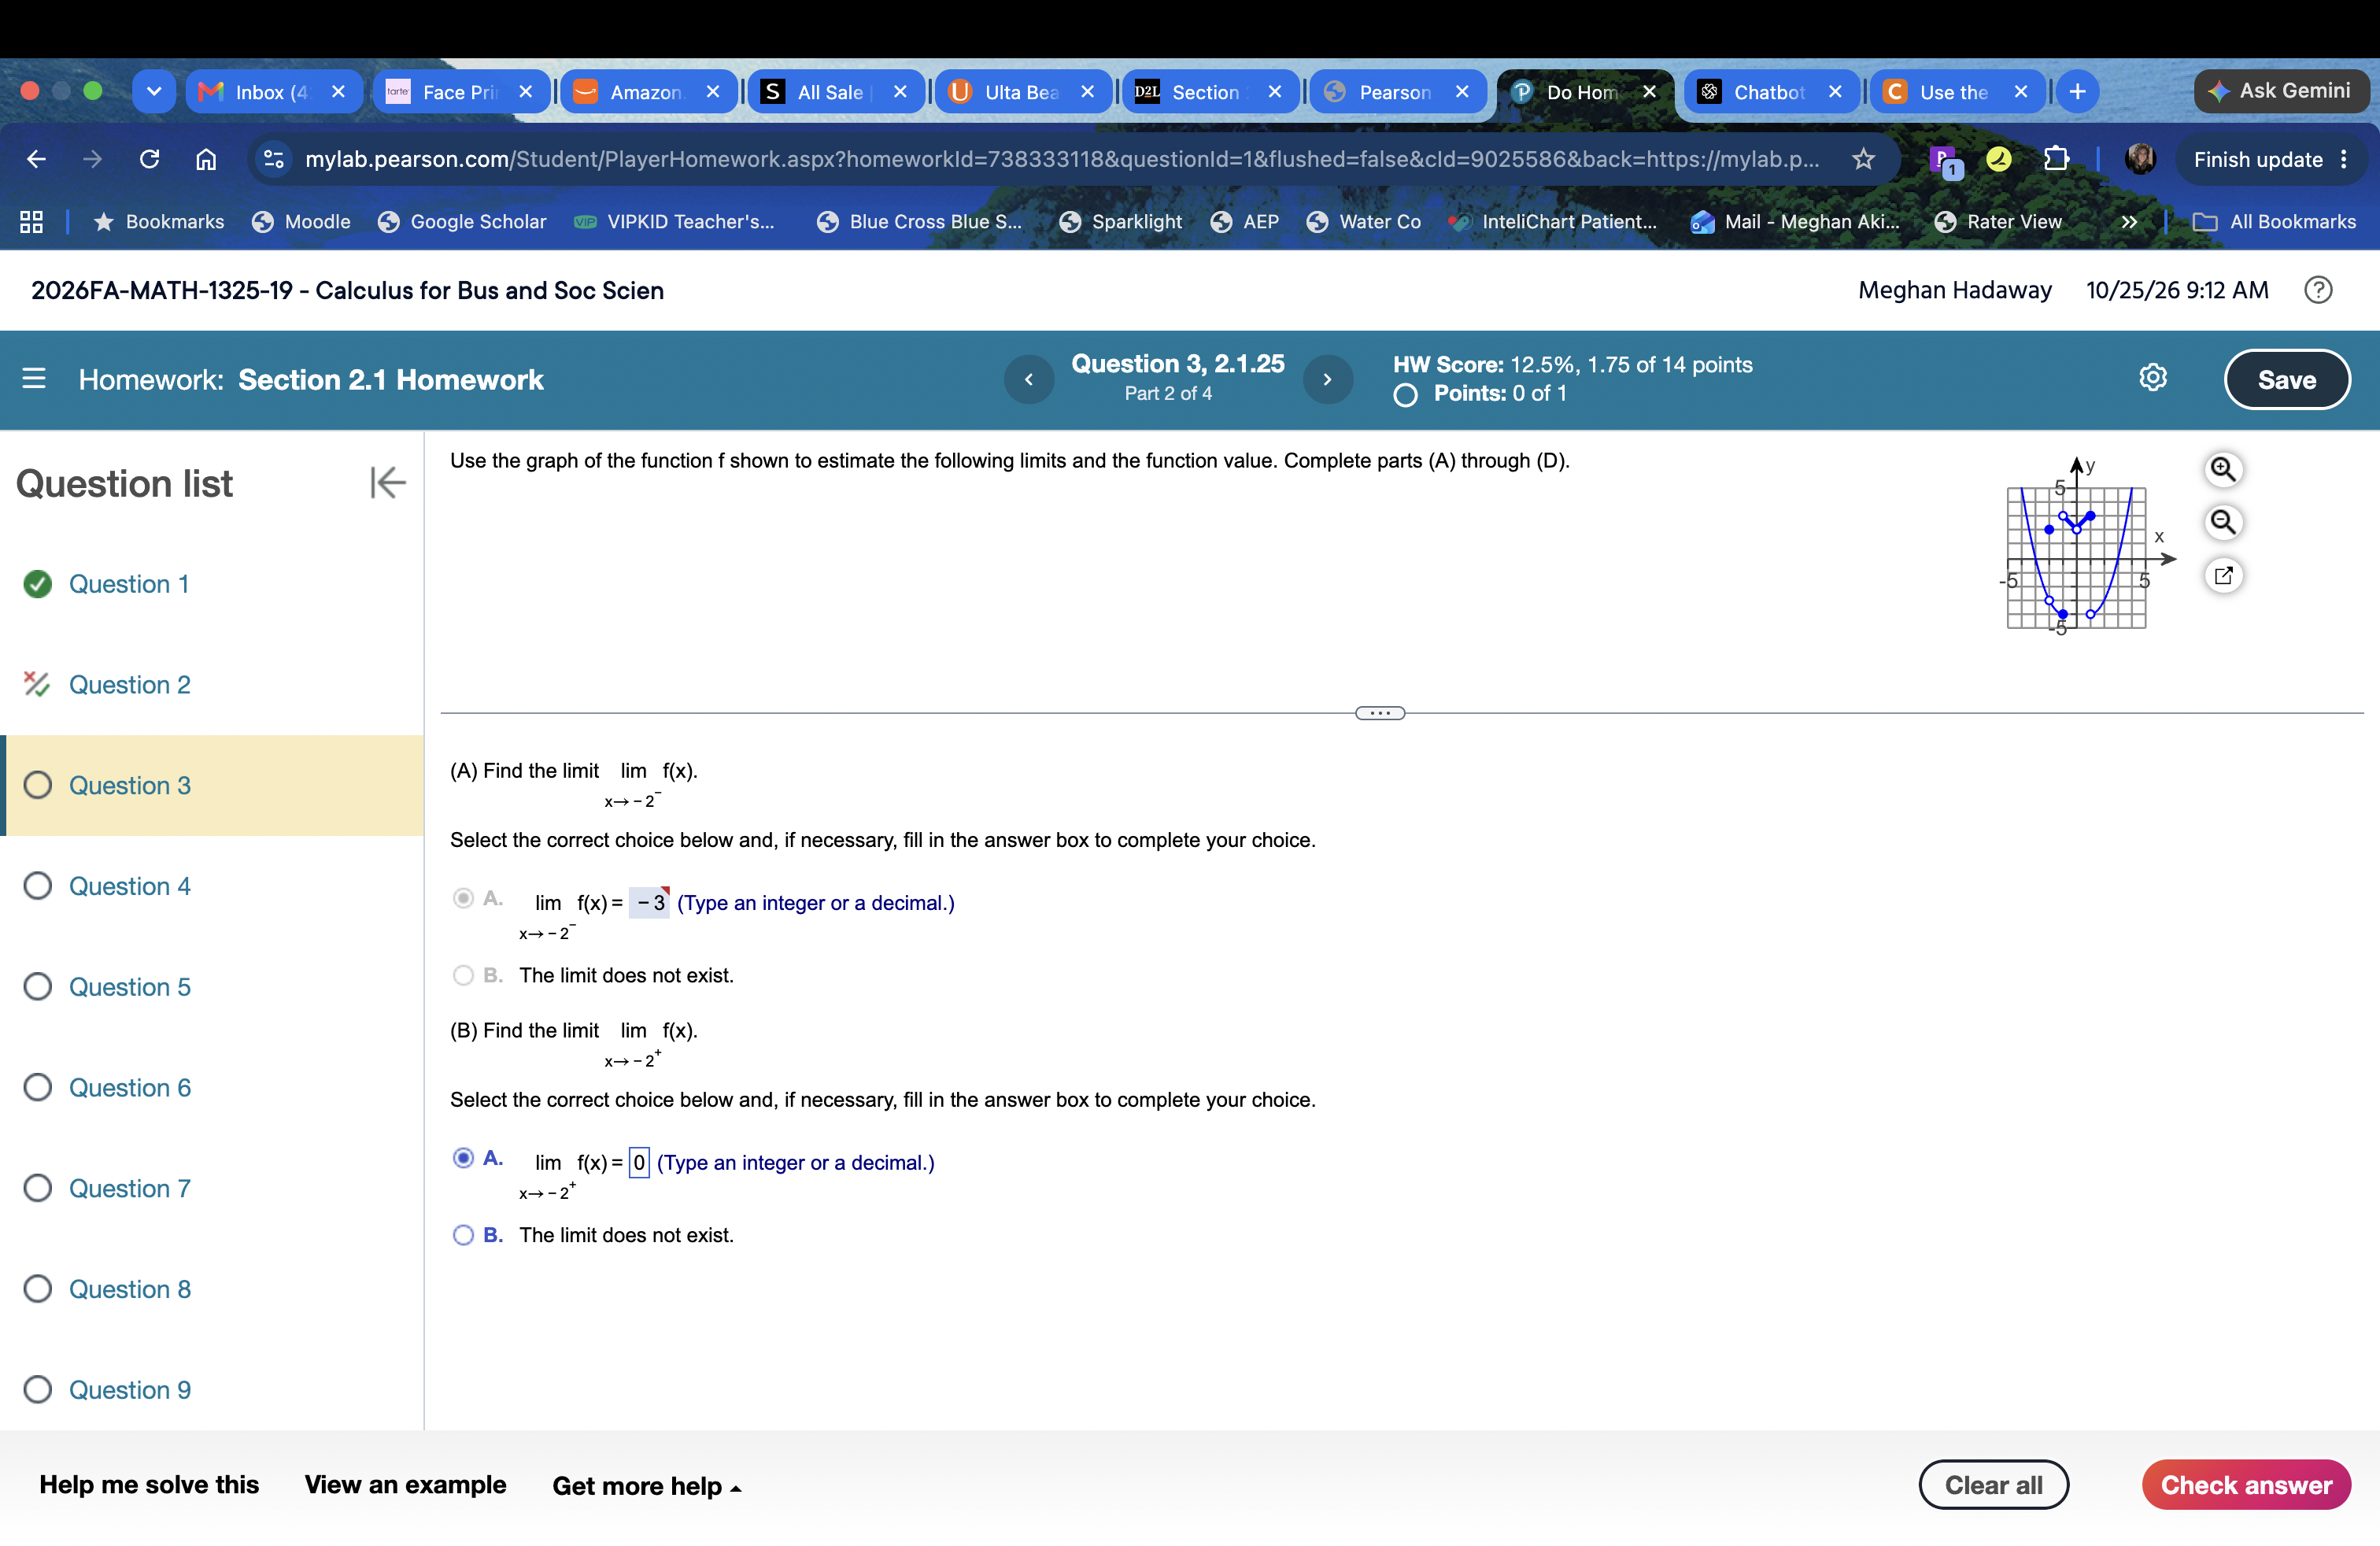Open the hamburger menu beside Homework
Image resolution: width=2380 pixels, height=1546 pixels.
[x=34, y=379]
